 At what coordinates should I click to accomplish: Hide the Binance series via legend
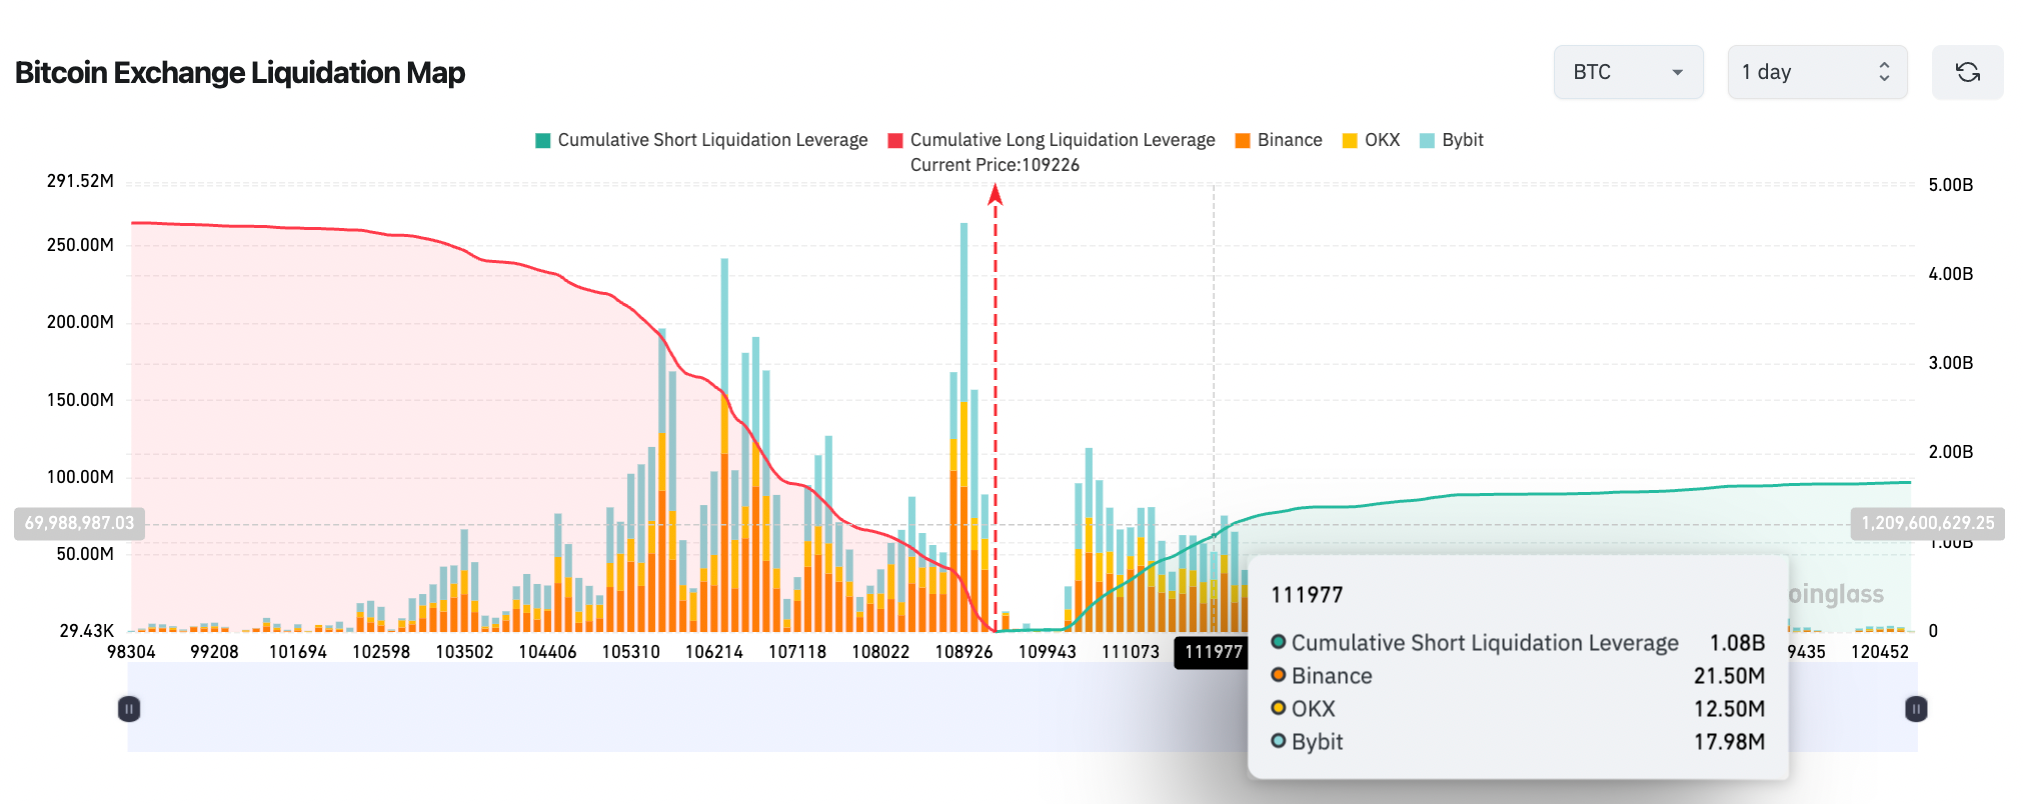[x=1278, y=140]
